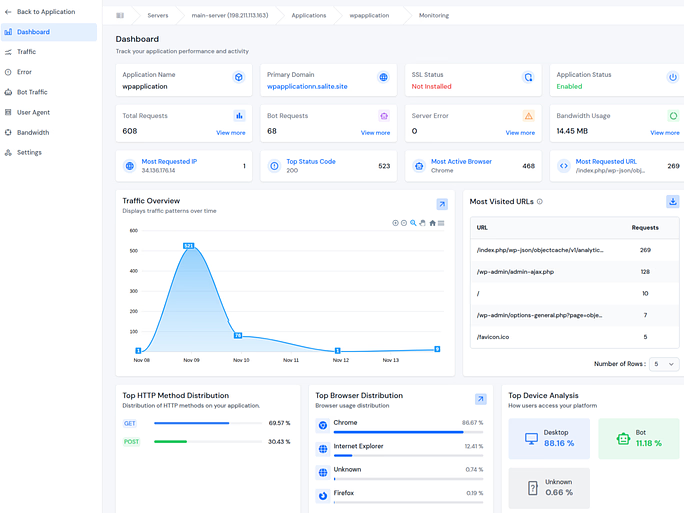The width and height of the screenshot is (684, 513).
Task: Open Bot Traffic in the sidebar
Action: click(32, 92)
